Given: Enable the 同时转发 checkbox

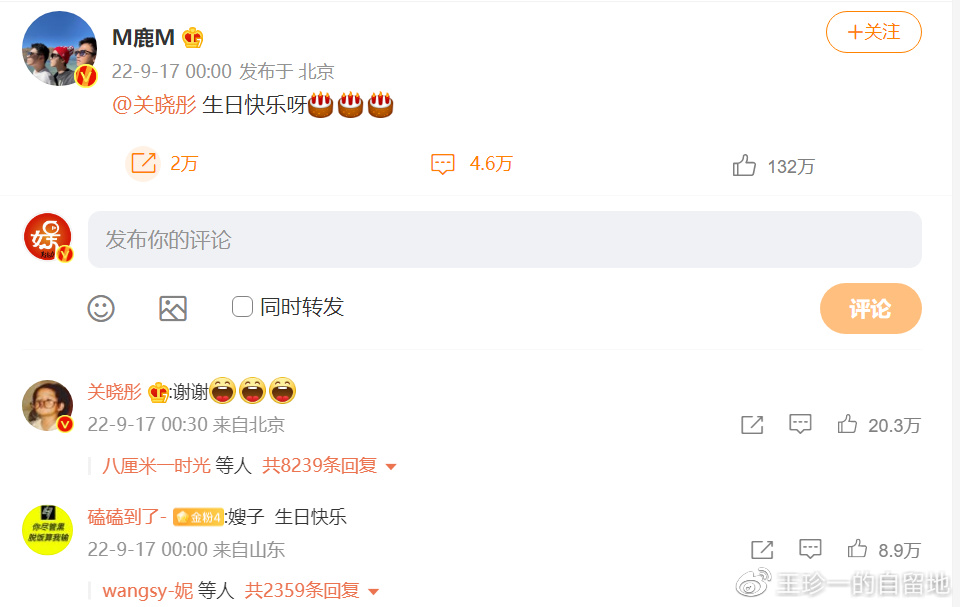Looking at the screenshot, I should tap(242, 306).
